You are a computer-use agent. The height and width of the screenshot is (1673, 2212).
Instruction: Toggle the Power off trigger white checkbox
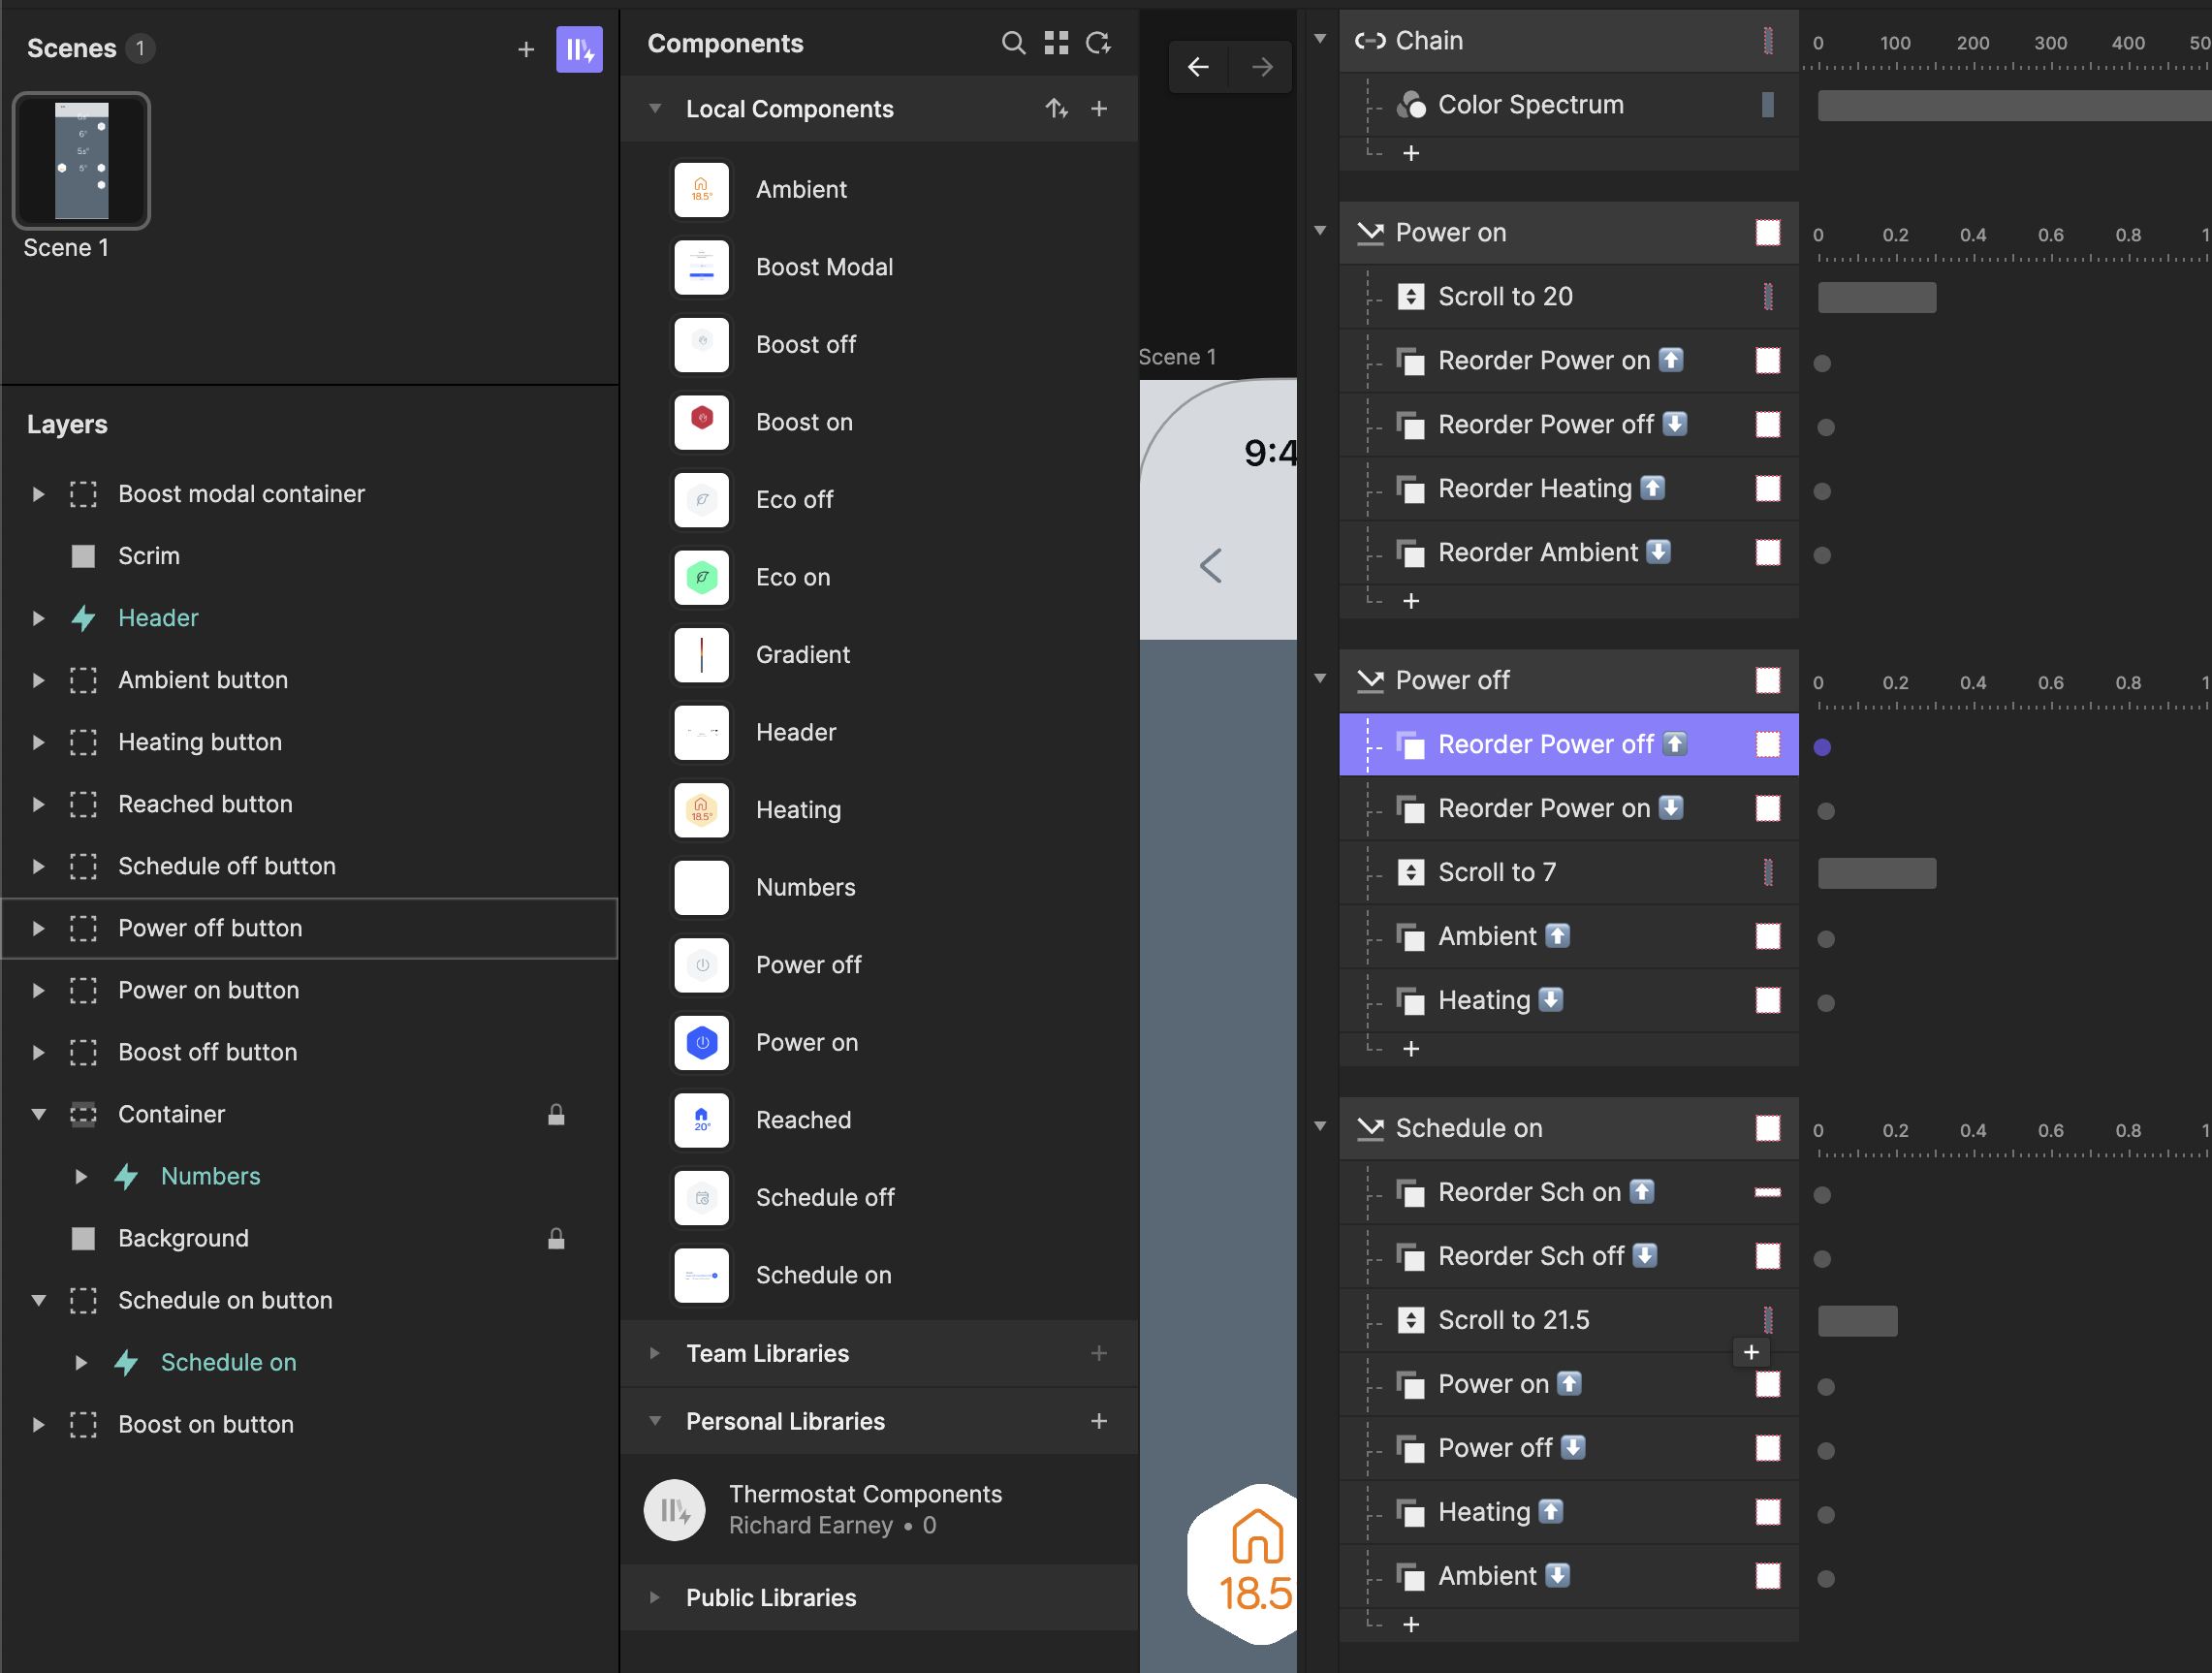point(1768,680)
